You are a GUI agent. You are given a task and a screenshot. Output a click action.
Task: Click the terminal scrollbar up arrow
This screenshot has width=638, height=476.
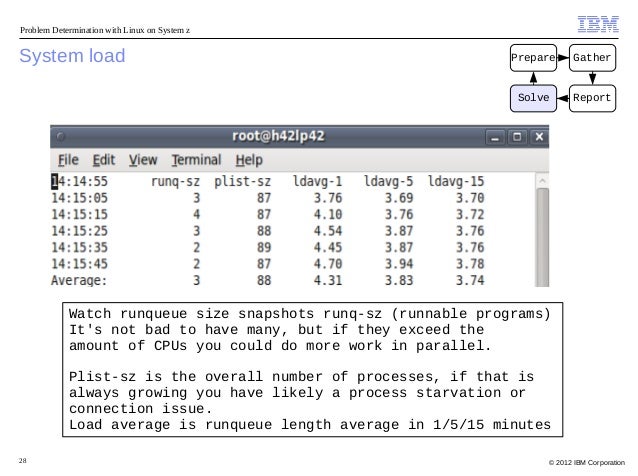(x=542, y=181)
